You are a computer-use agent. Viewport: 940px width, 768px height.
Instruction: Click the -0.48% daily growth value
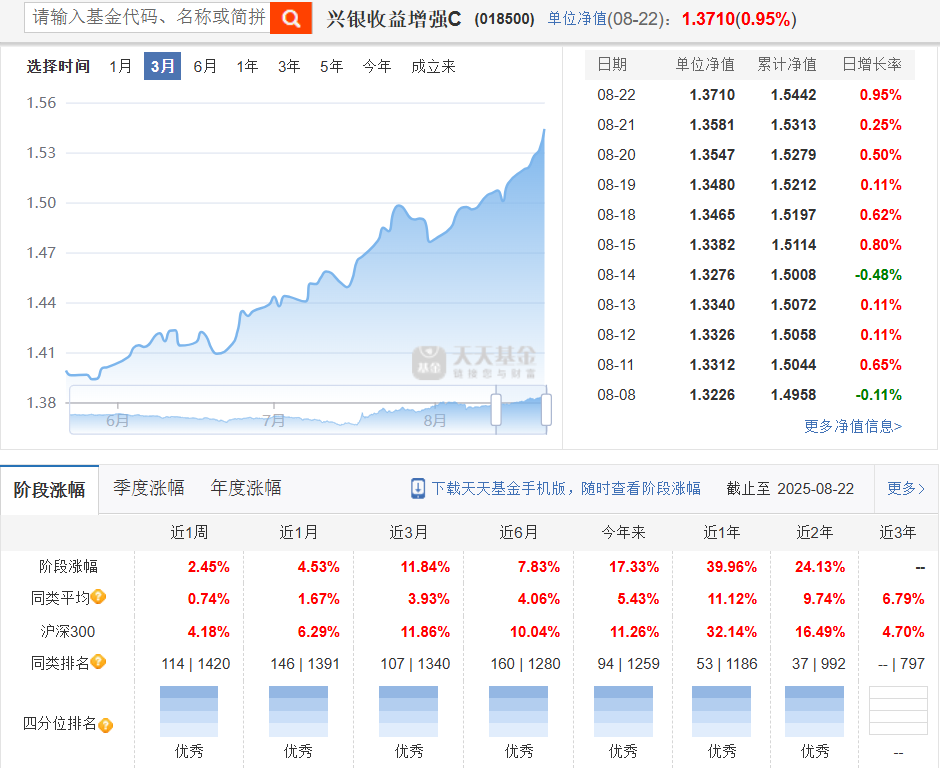tap(878, 275)
